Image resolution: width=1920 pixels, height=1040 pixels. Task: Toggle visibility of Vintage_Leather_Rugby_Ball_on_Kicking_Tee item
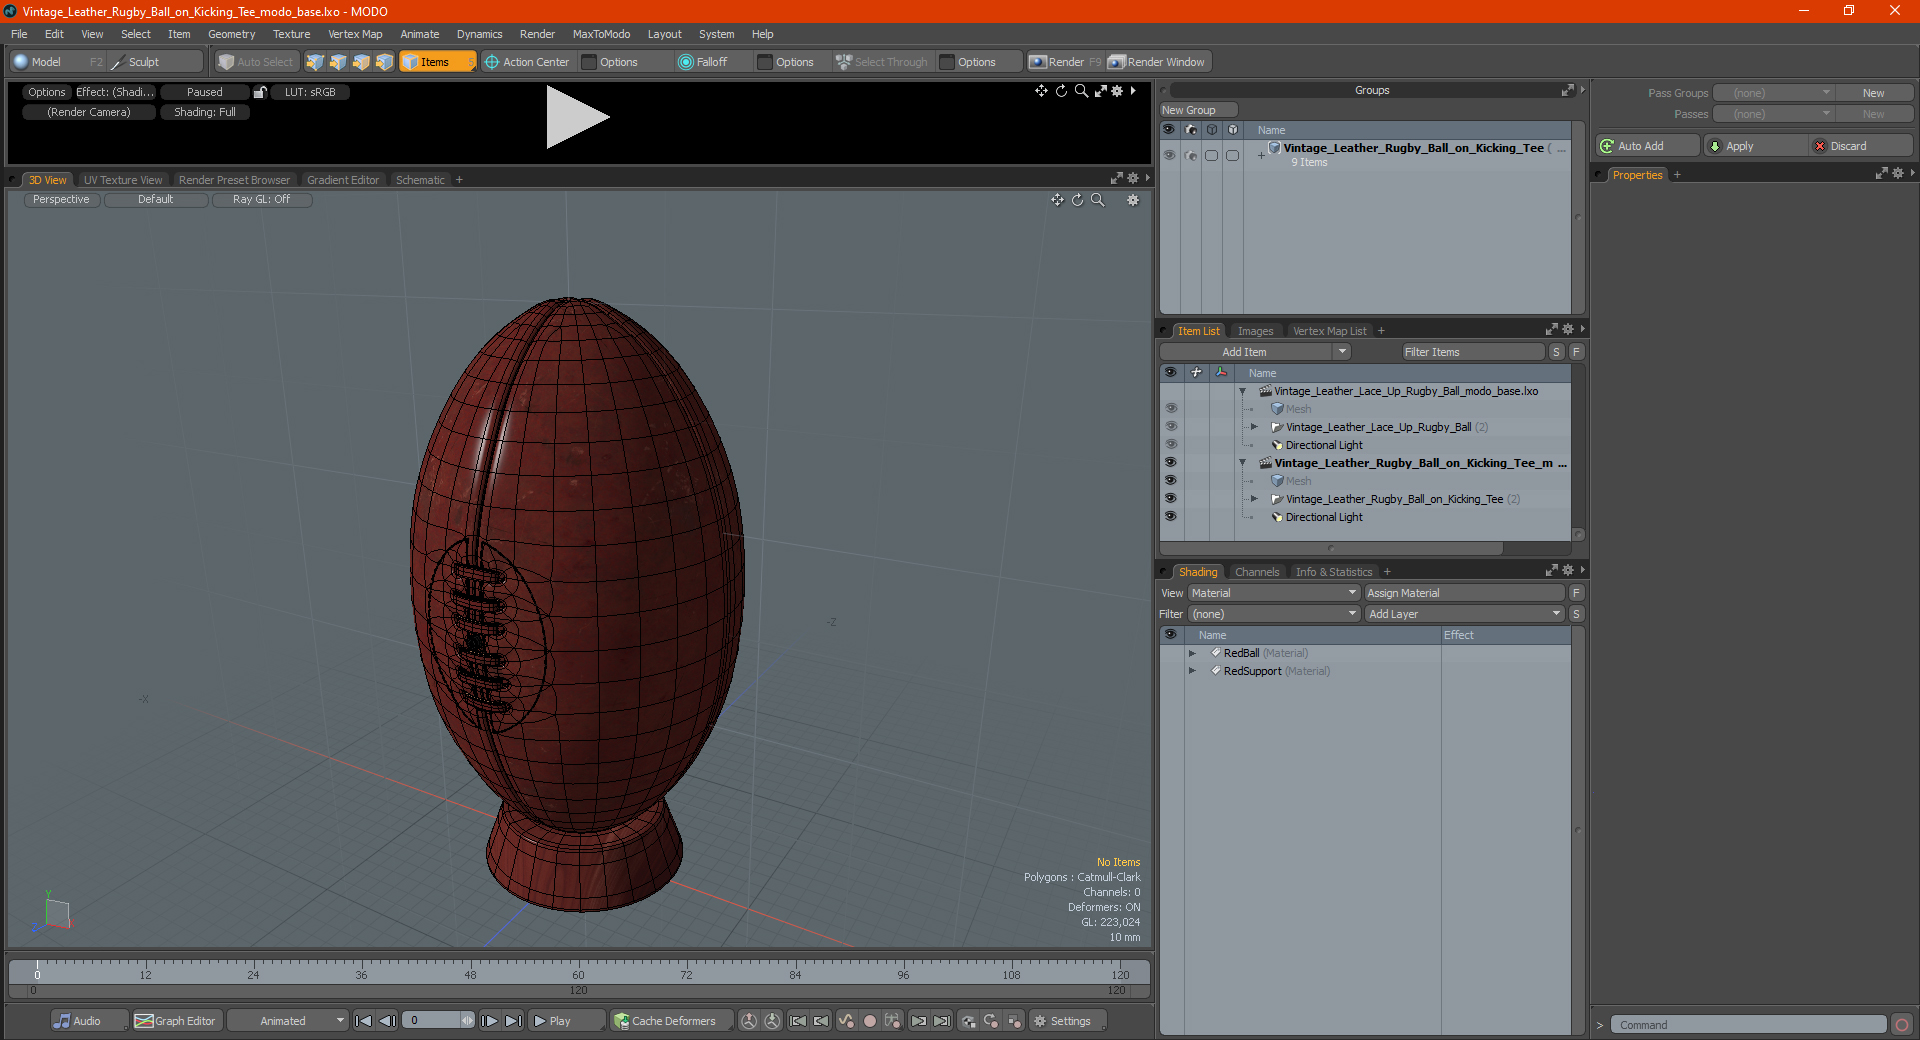click(1171, 499)
